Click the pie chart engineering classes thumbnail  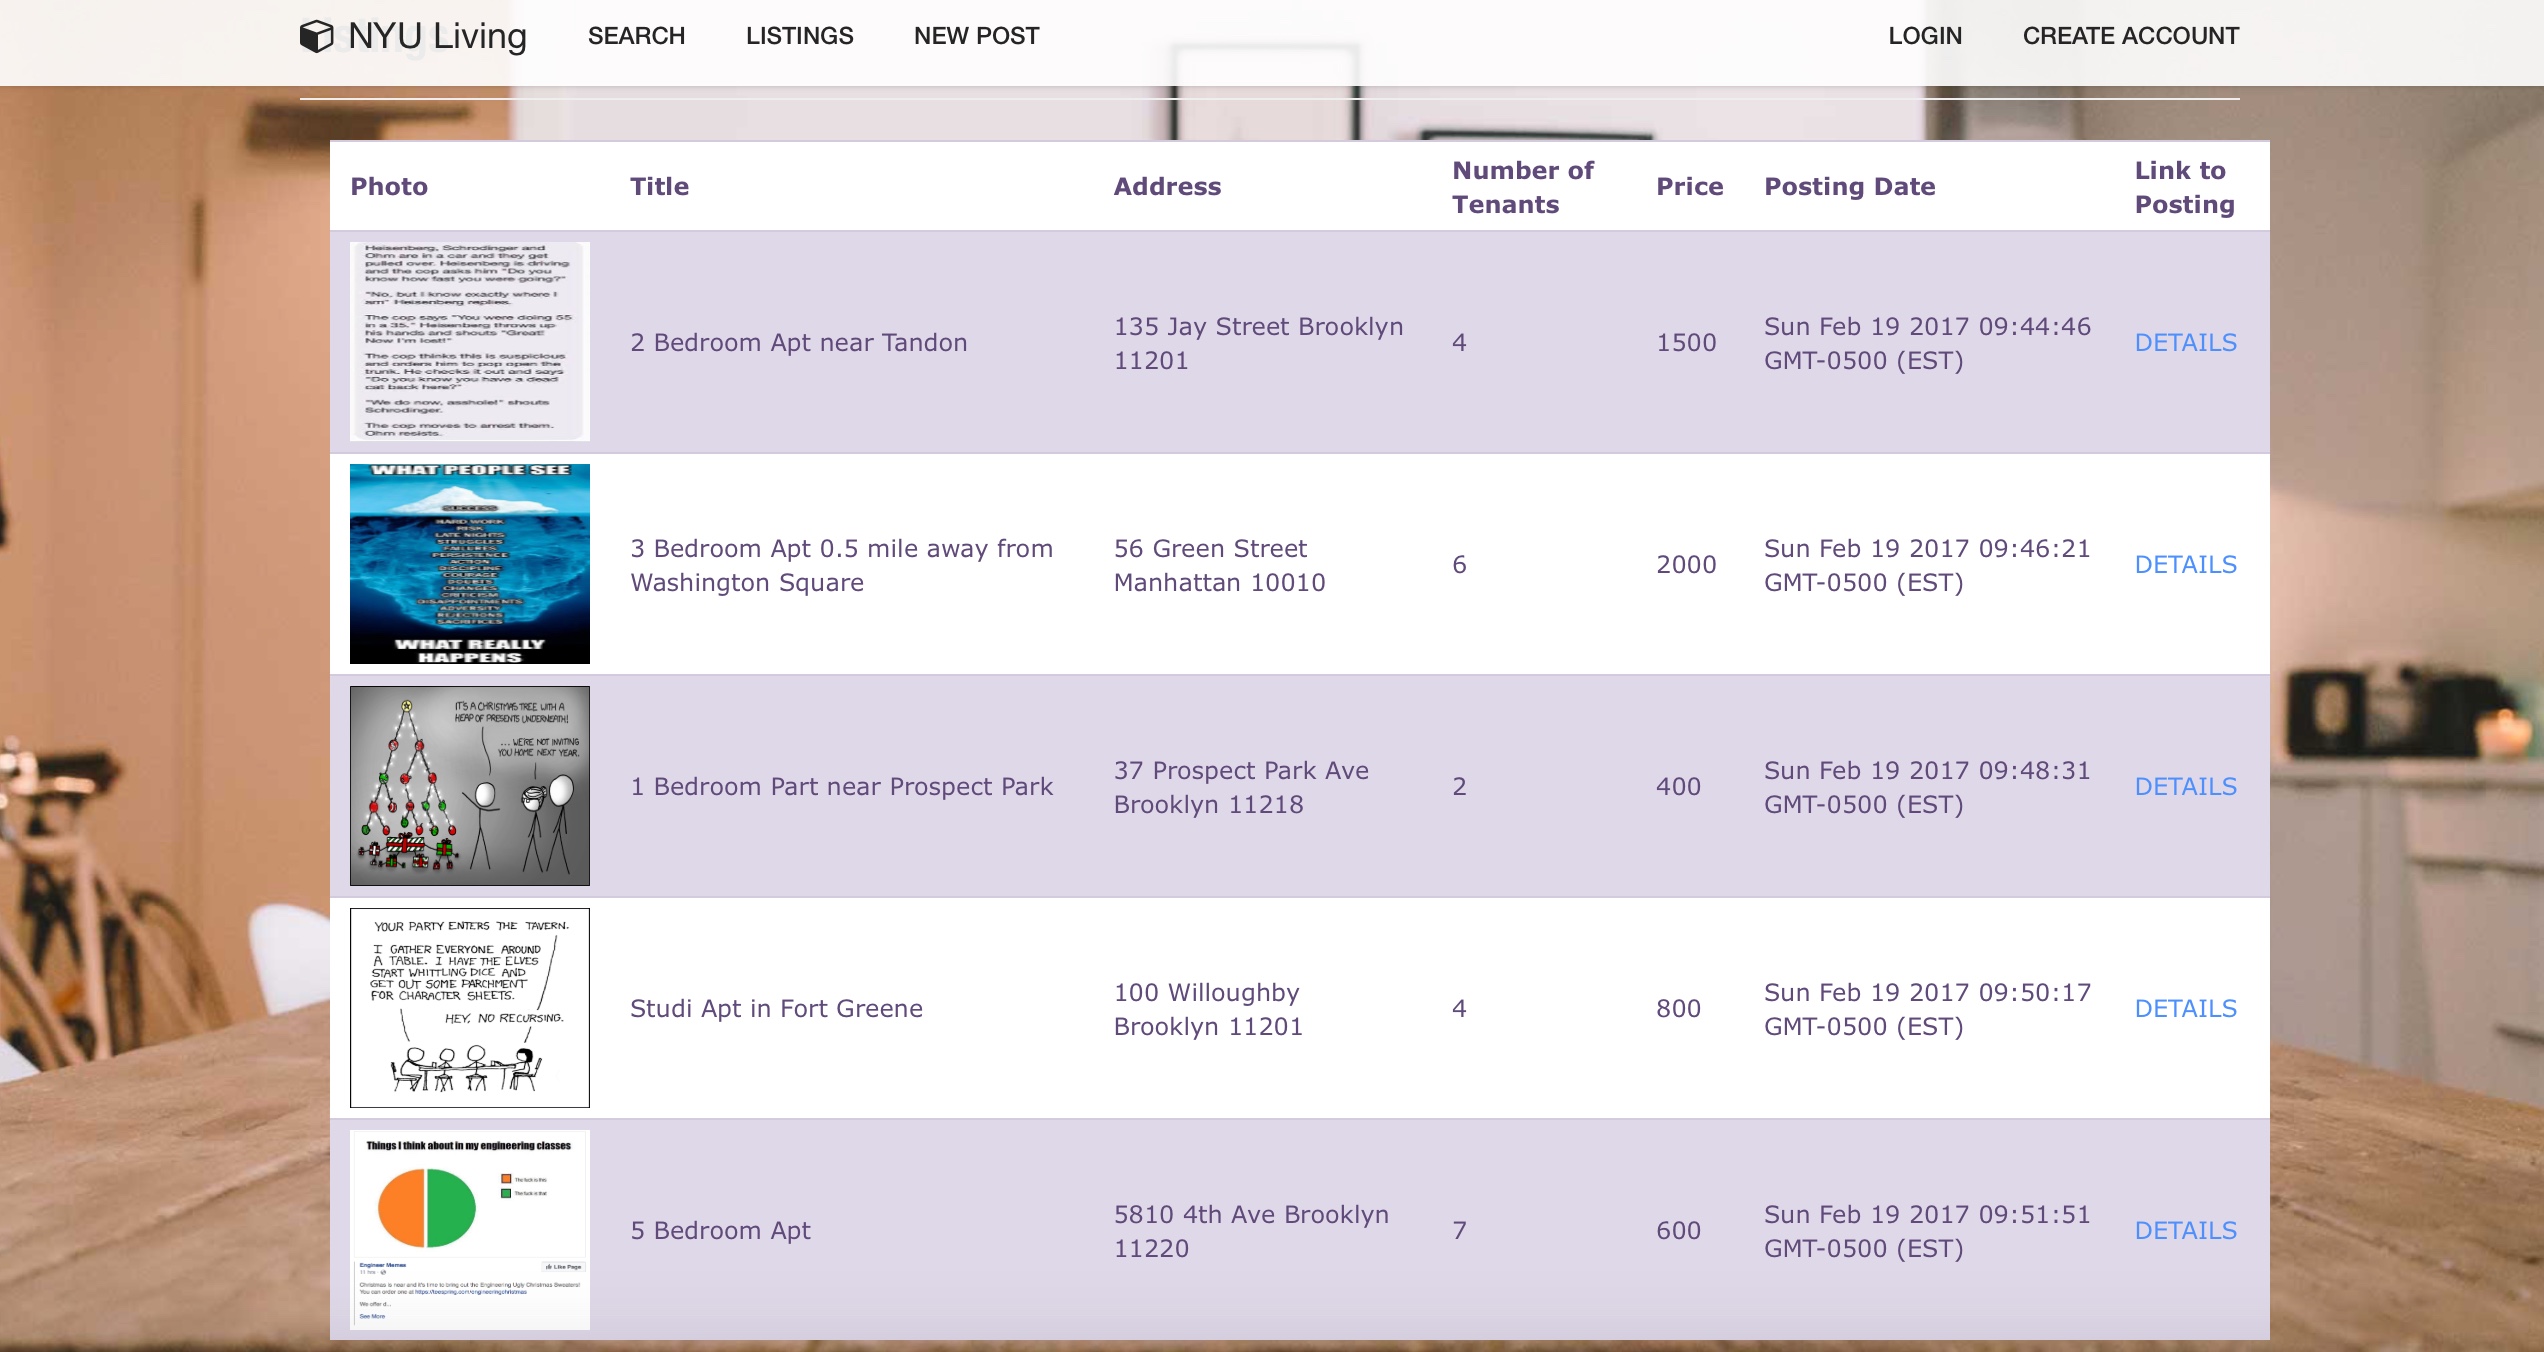click(470, 1230)
